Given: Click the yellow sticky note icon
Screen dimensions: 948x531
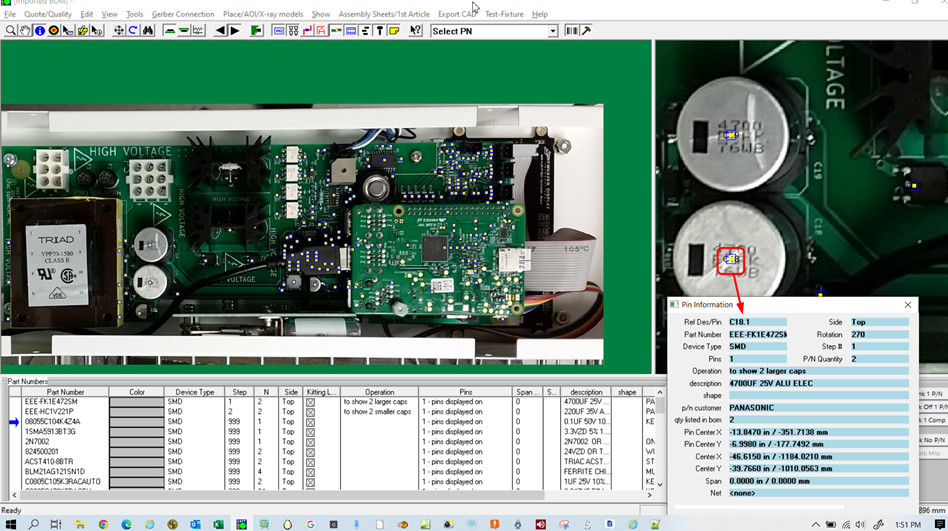Looking at the screenshot, I should [394, 30].
